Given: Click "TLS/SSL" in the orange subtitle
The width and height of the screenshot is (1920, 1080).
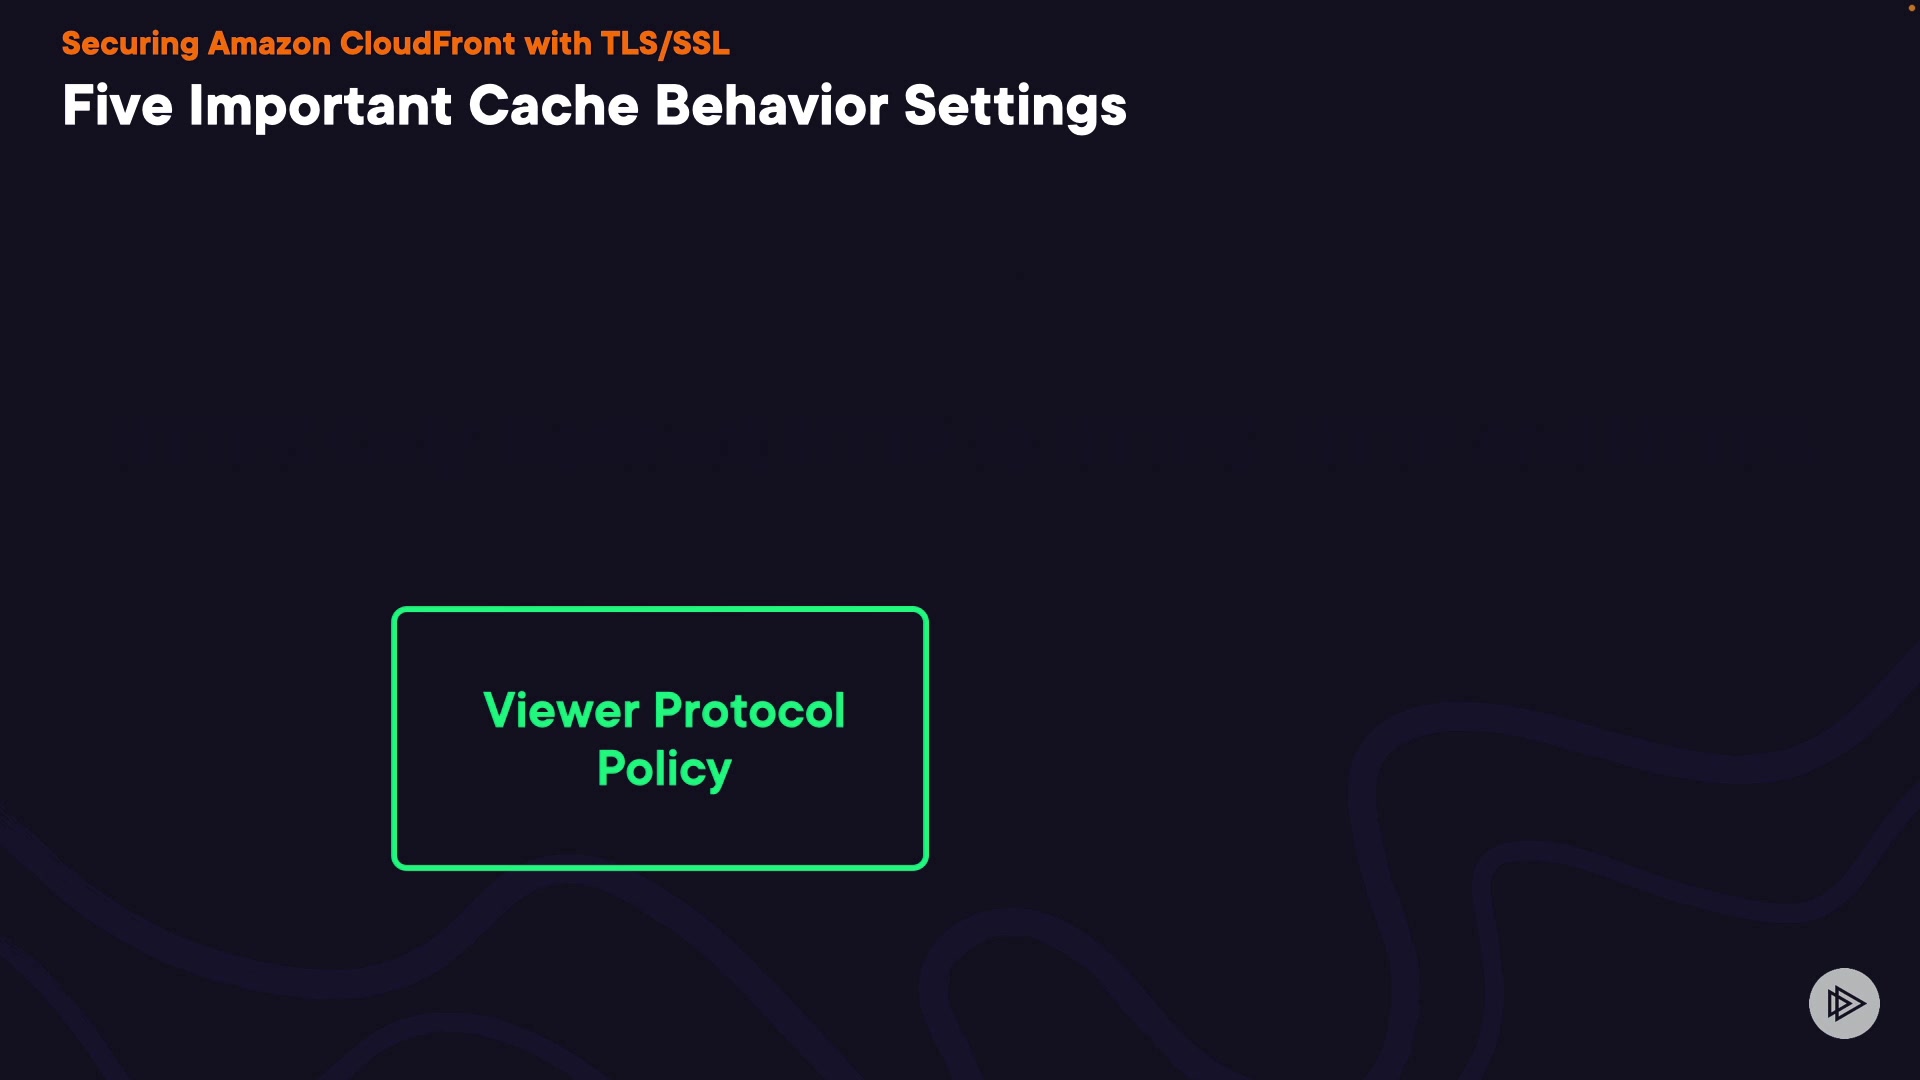Looking at the screenshot, I should tap(665, 44).
